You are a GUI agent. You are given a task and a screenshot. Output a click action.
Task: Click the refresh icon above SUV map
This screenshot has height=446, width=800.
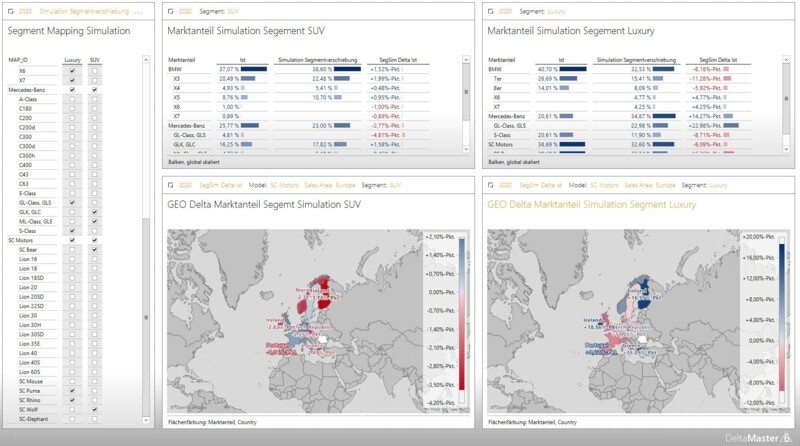[x=171, y=185]
